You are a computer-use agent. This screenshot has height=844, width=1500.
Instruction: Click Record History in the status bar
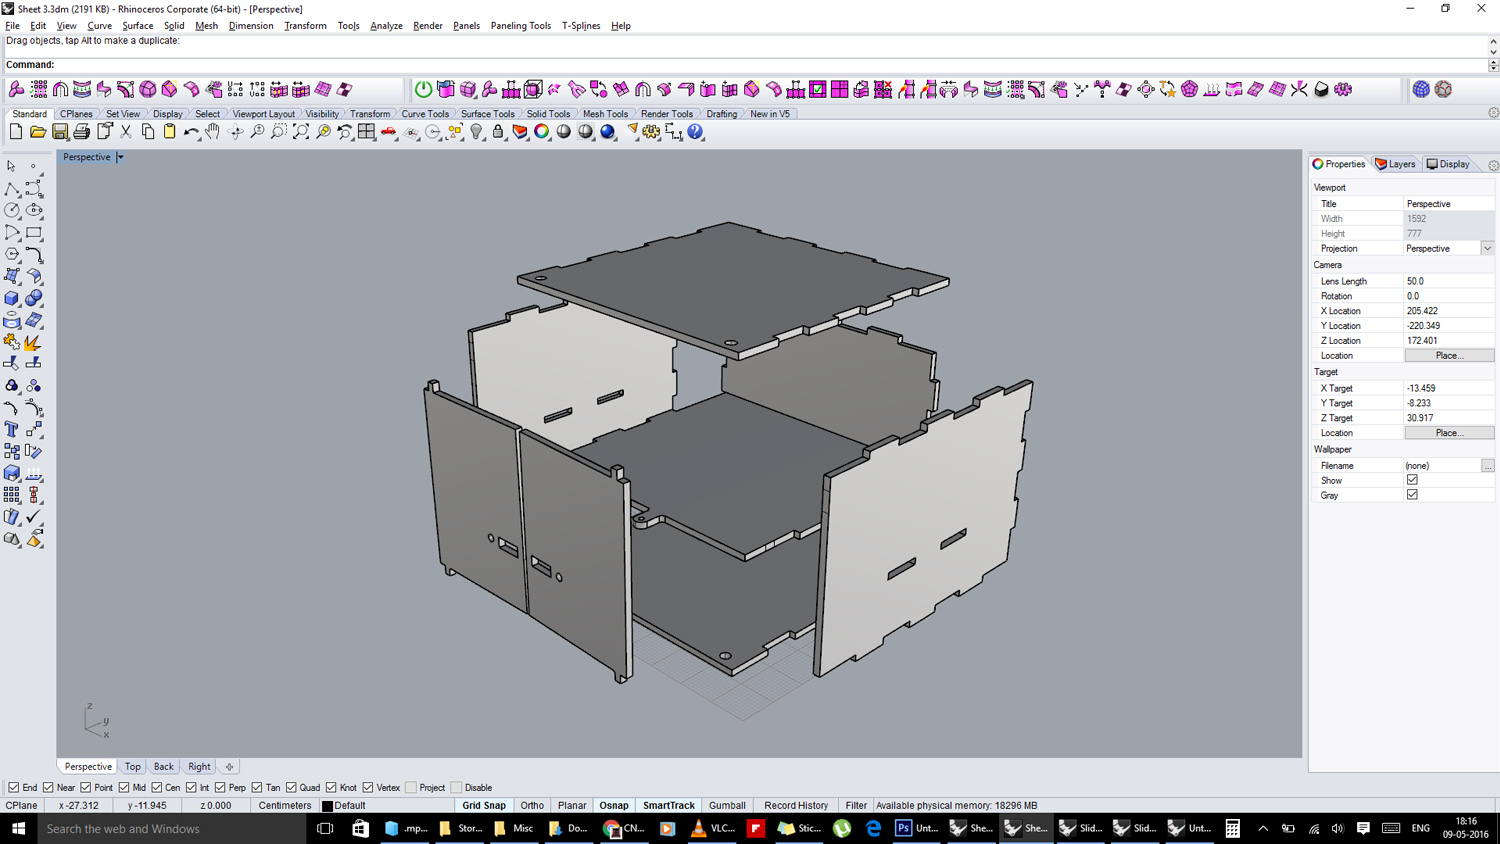(x=796, y=806)
